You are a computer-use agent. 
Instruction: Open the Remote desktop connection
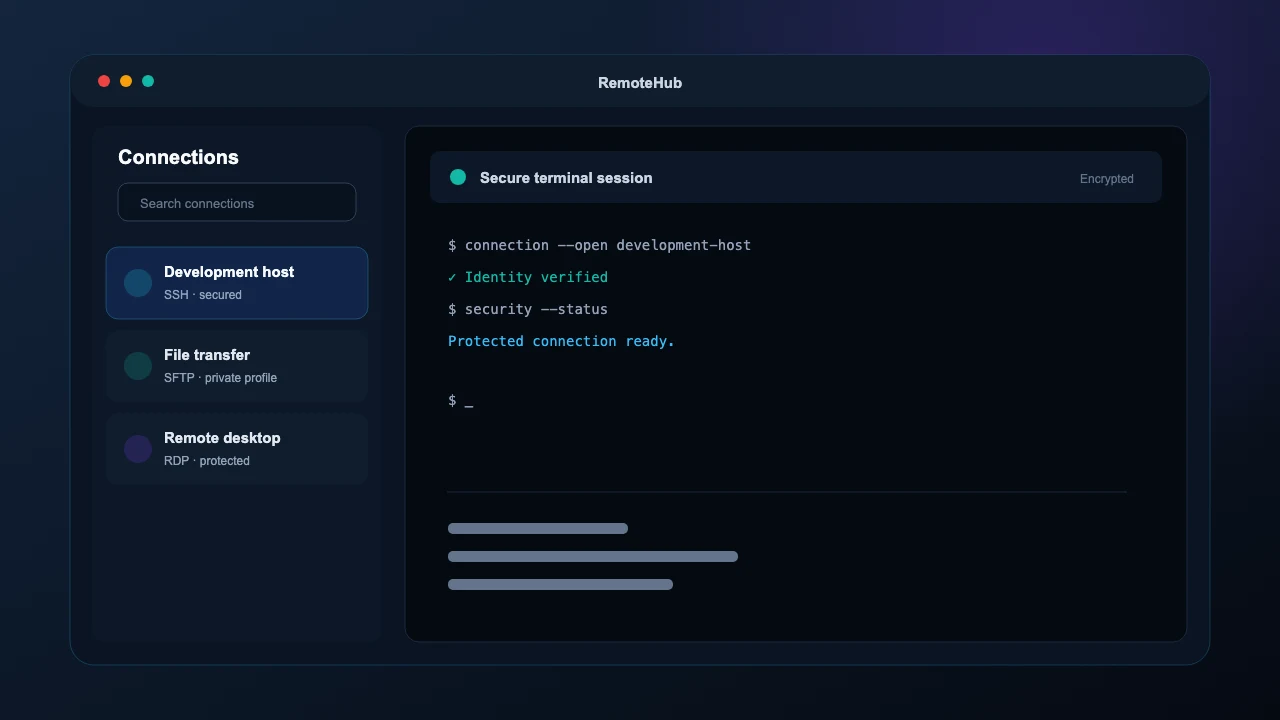(237, 449)
